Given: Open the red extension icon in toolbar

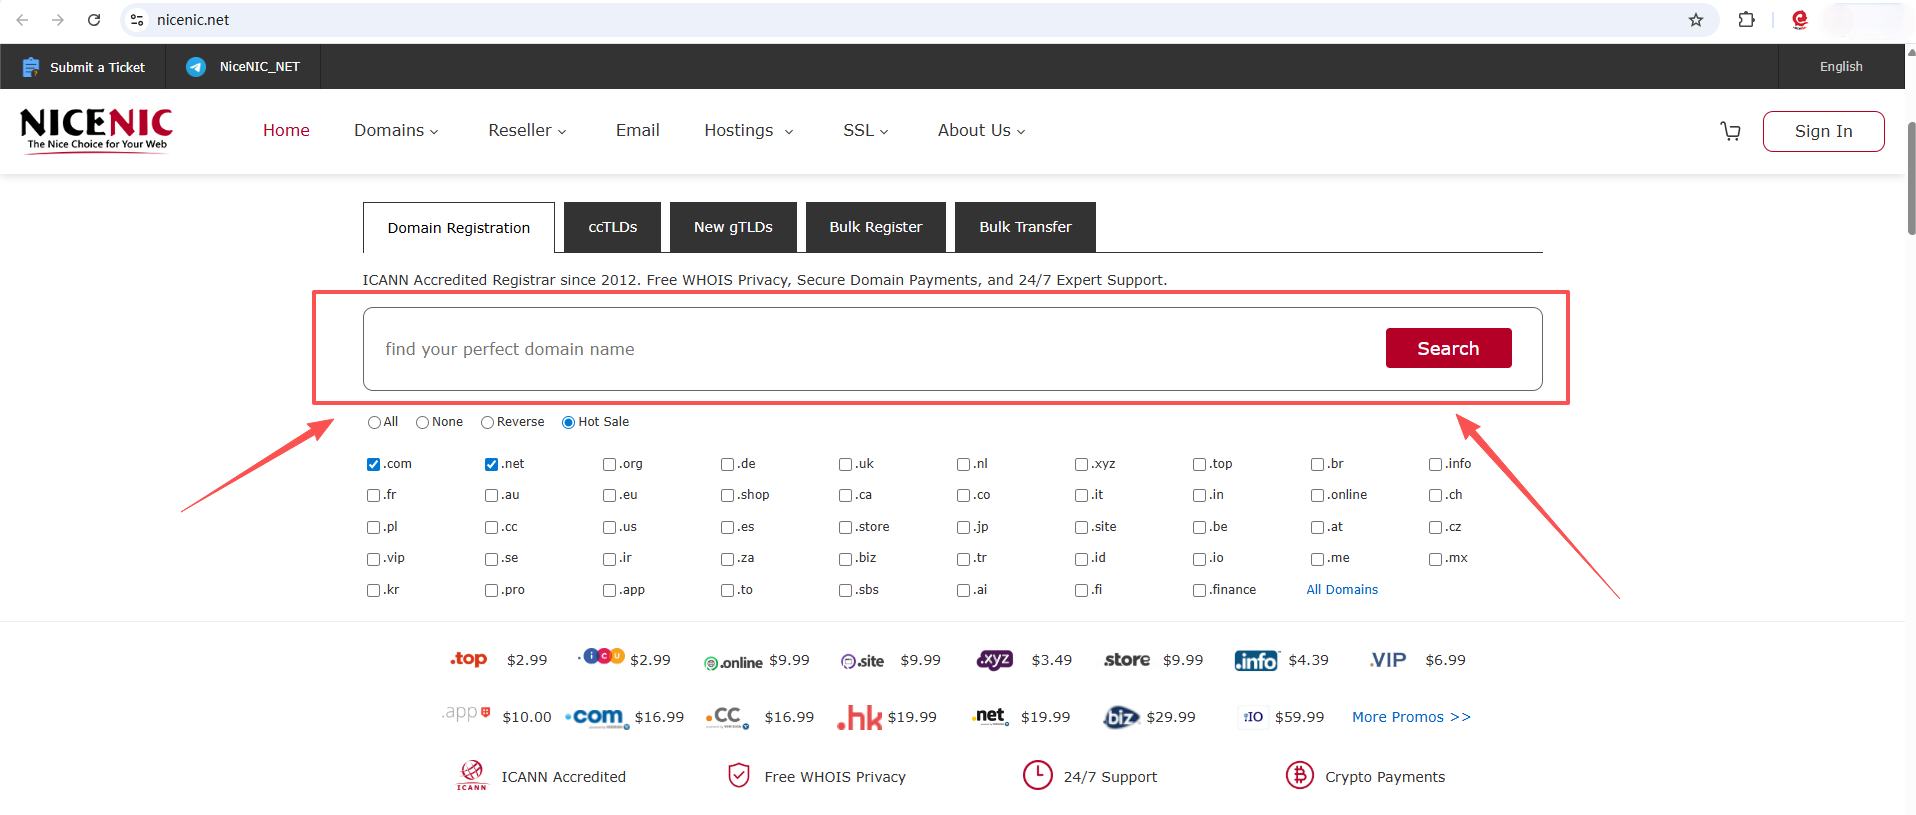Looking at the screenshot, I should click(x=1800, y=20).
